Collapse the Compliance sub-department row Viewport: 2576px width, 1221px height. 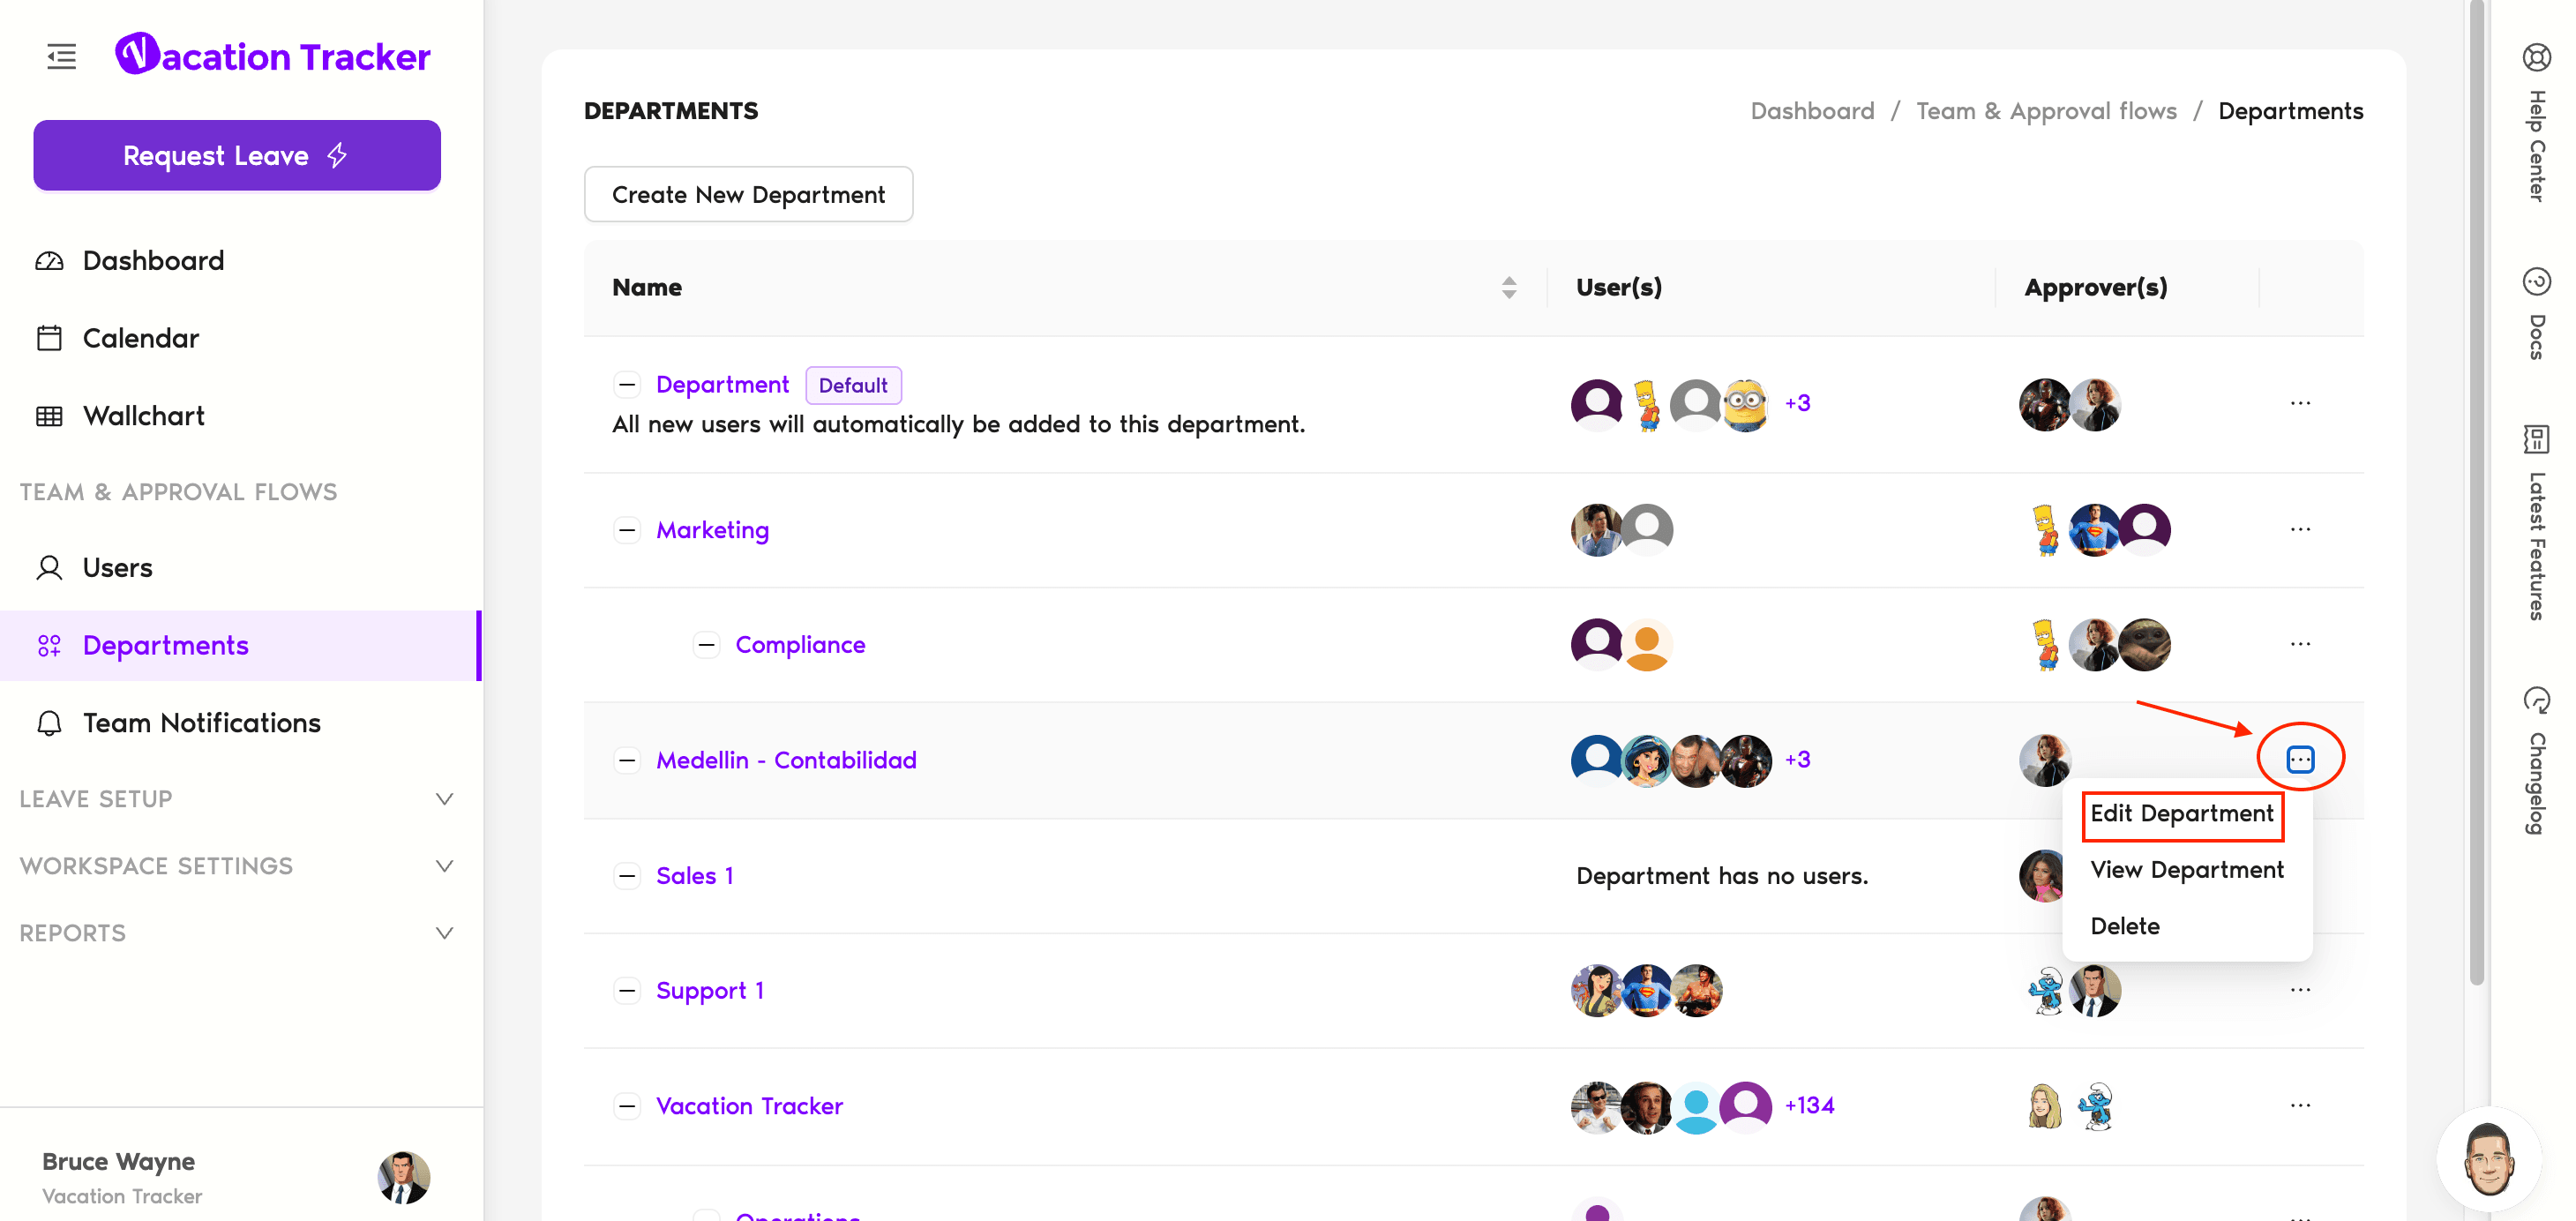(x=706, y=645)
